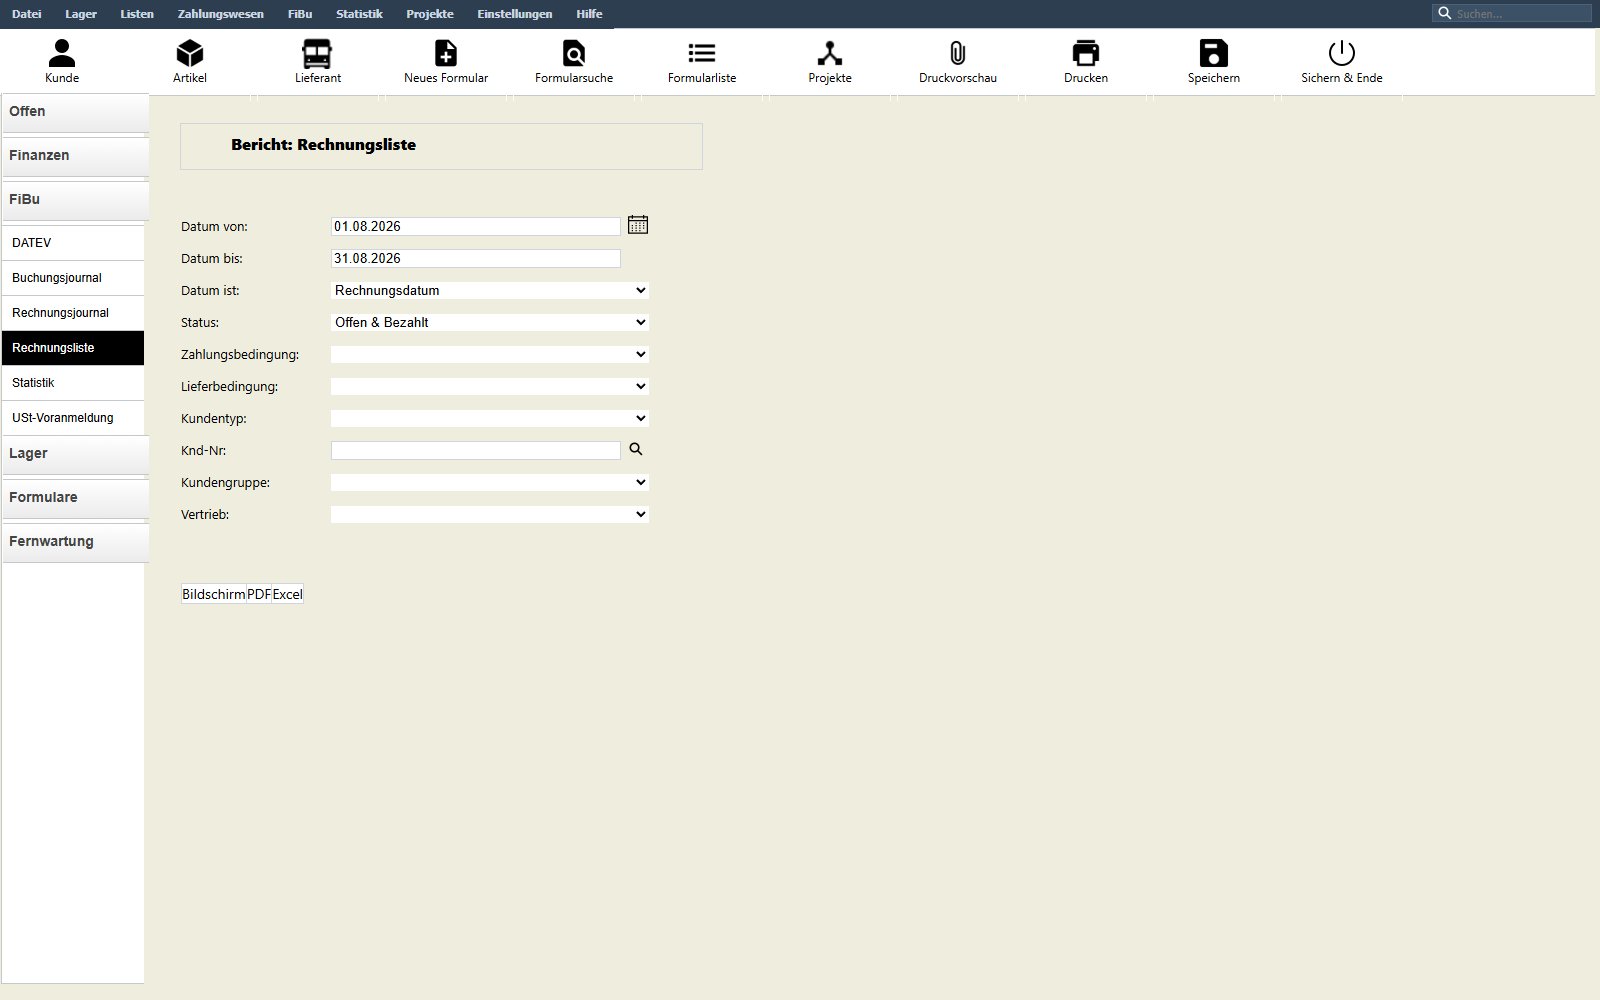Show the Formularliste list icon
The image size is (1600, 1000).
(702, 53)
